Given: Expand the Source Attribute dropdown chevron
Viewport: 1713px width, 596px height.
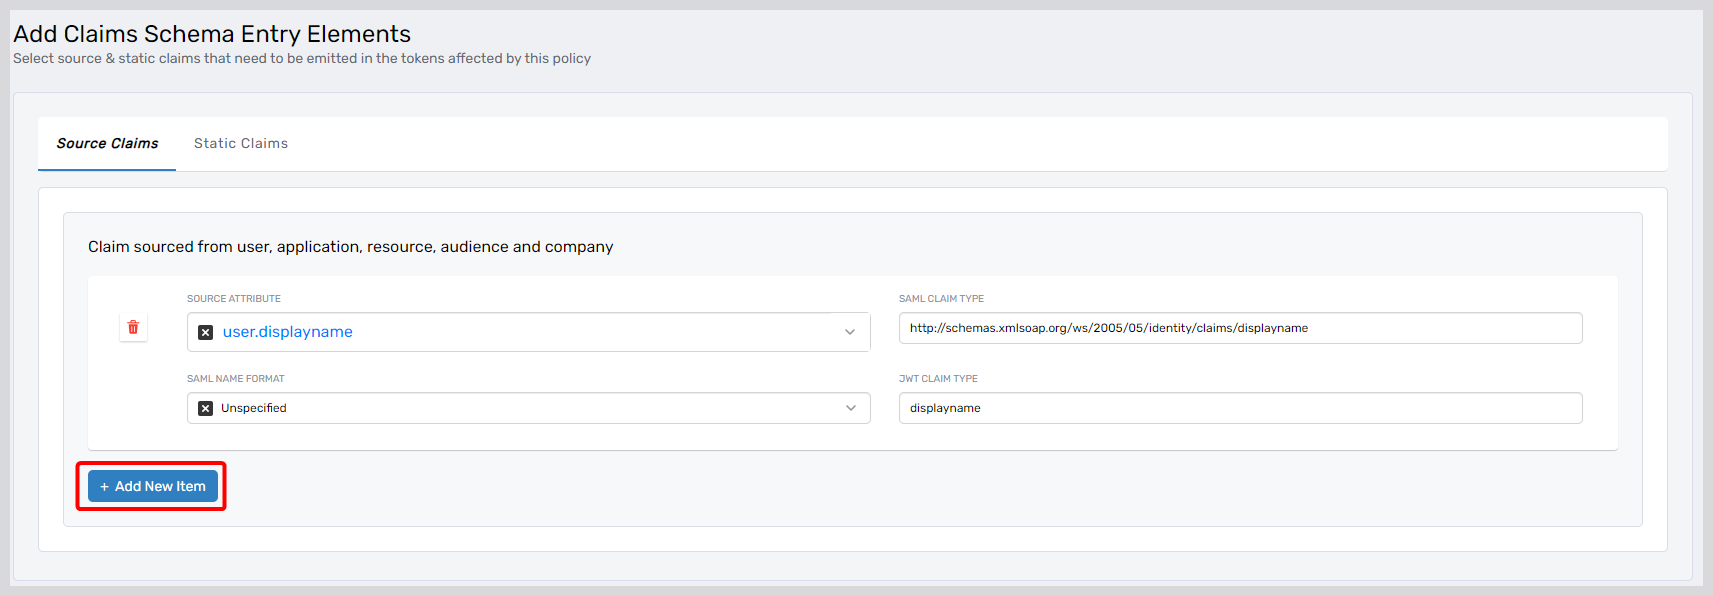Looking at the screenshot, I should coord(850,332).
